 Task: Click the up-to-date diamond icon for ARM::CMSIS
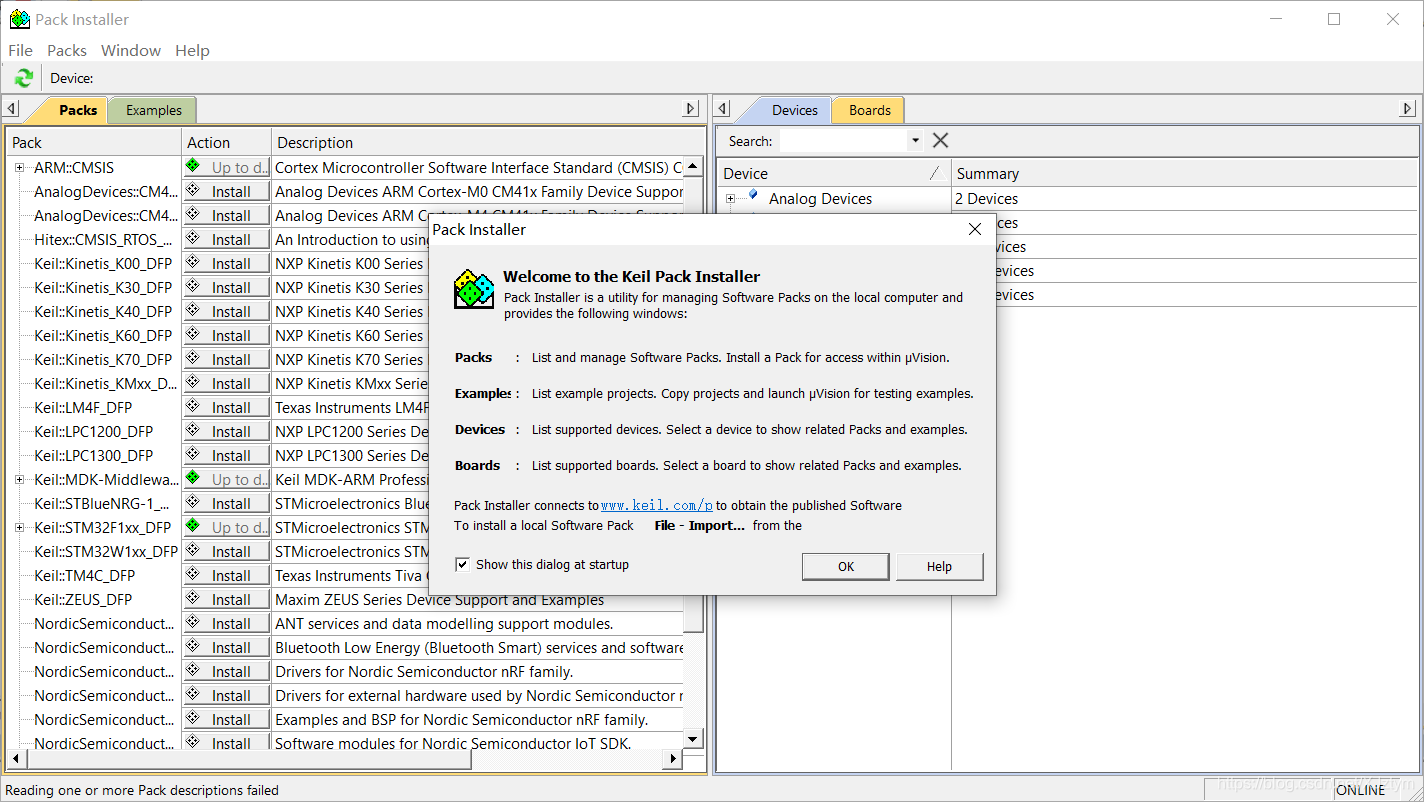pos(193,166)
